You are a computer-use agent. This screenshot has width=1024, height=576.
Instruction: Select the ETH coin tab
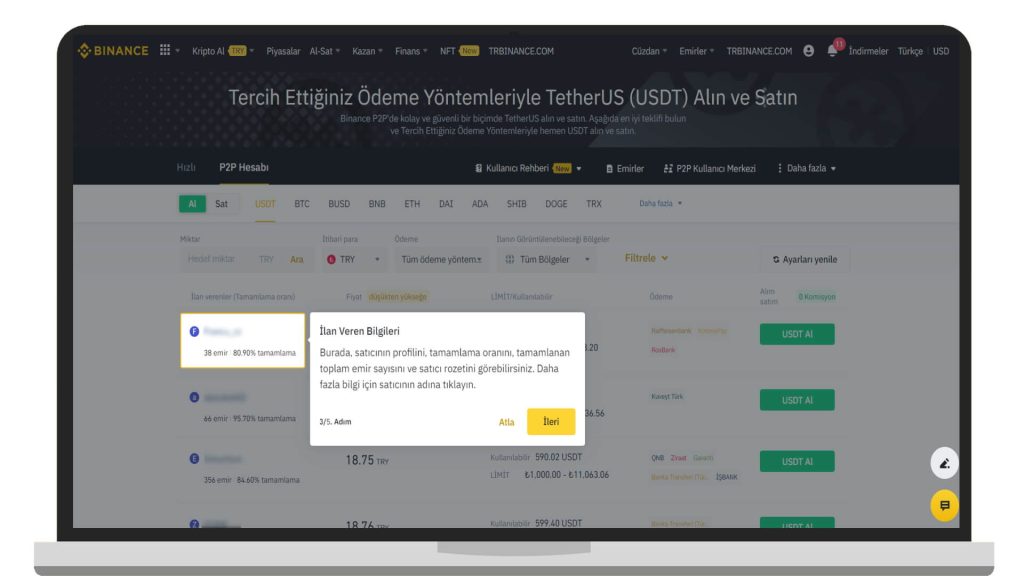pyautogui.click(x=412, y=204)
